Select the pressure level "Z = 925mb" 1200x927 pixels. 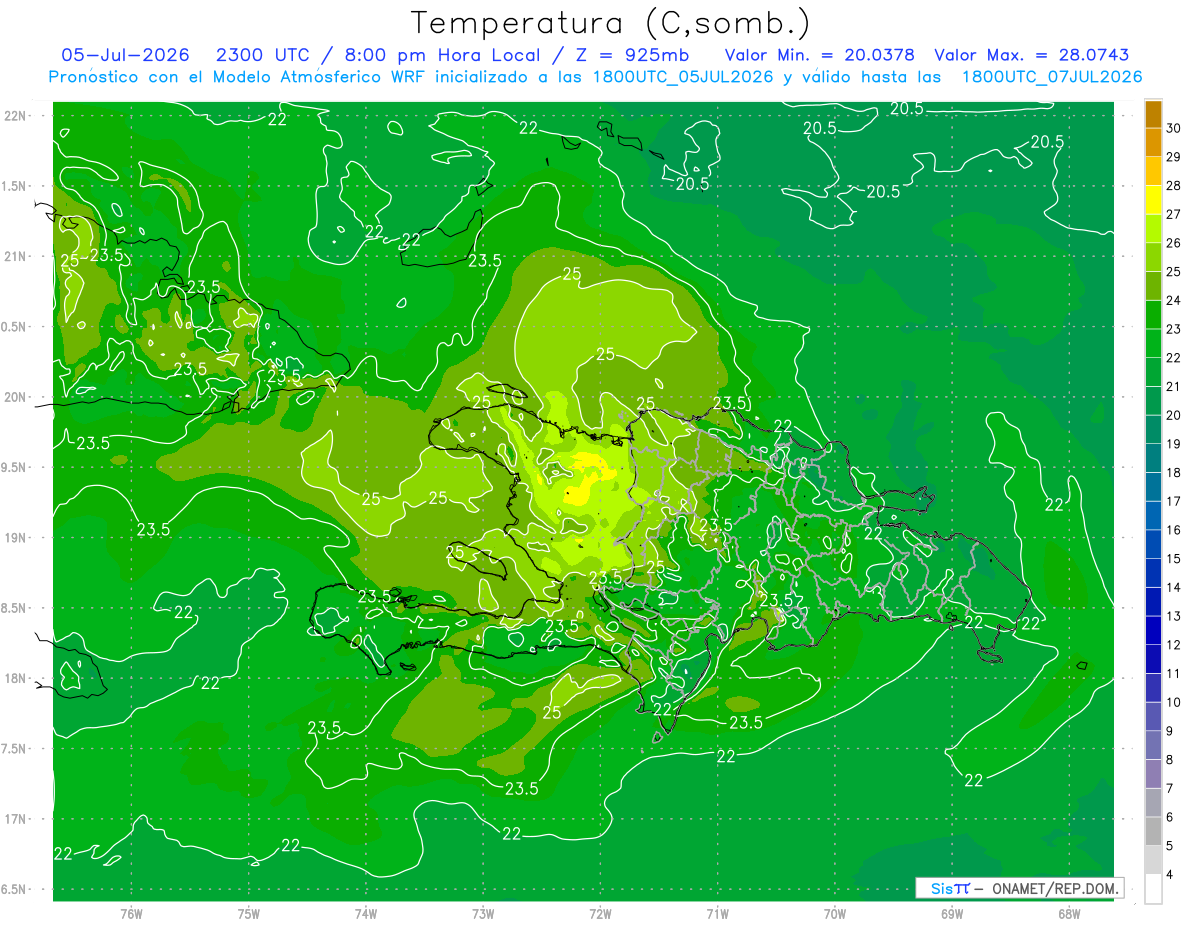634,55
